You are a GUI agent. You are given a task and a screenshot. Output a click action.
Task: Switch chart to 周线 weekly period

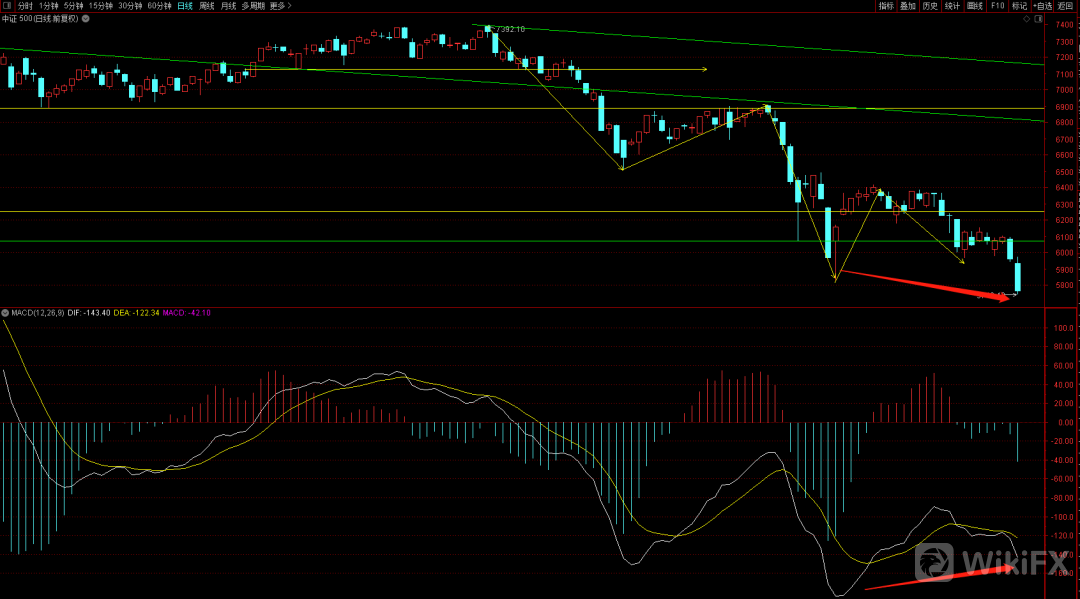pos(207,6)
